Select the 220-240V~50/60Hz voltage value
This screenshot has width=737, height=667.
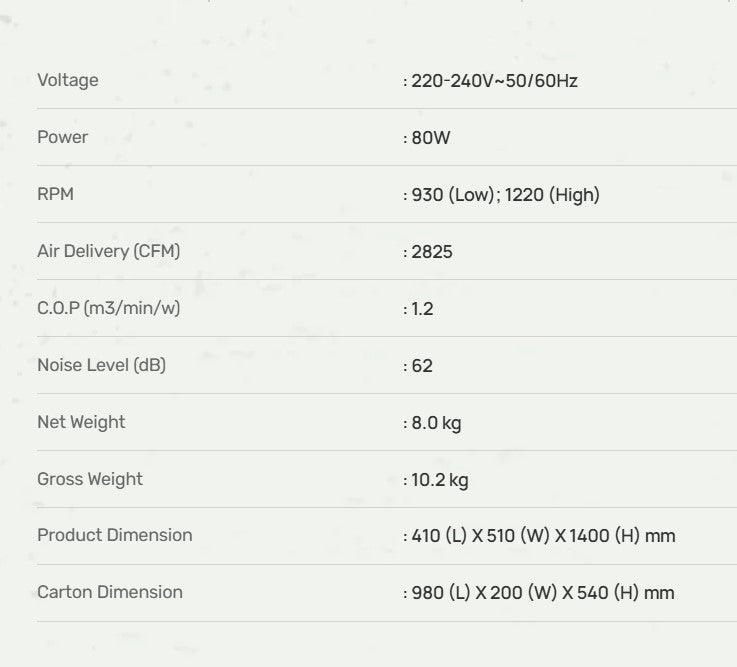(x=494, y=80)
